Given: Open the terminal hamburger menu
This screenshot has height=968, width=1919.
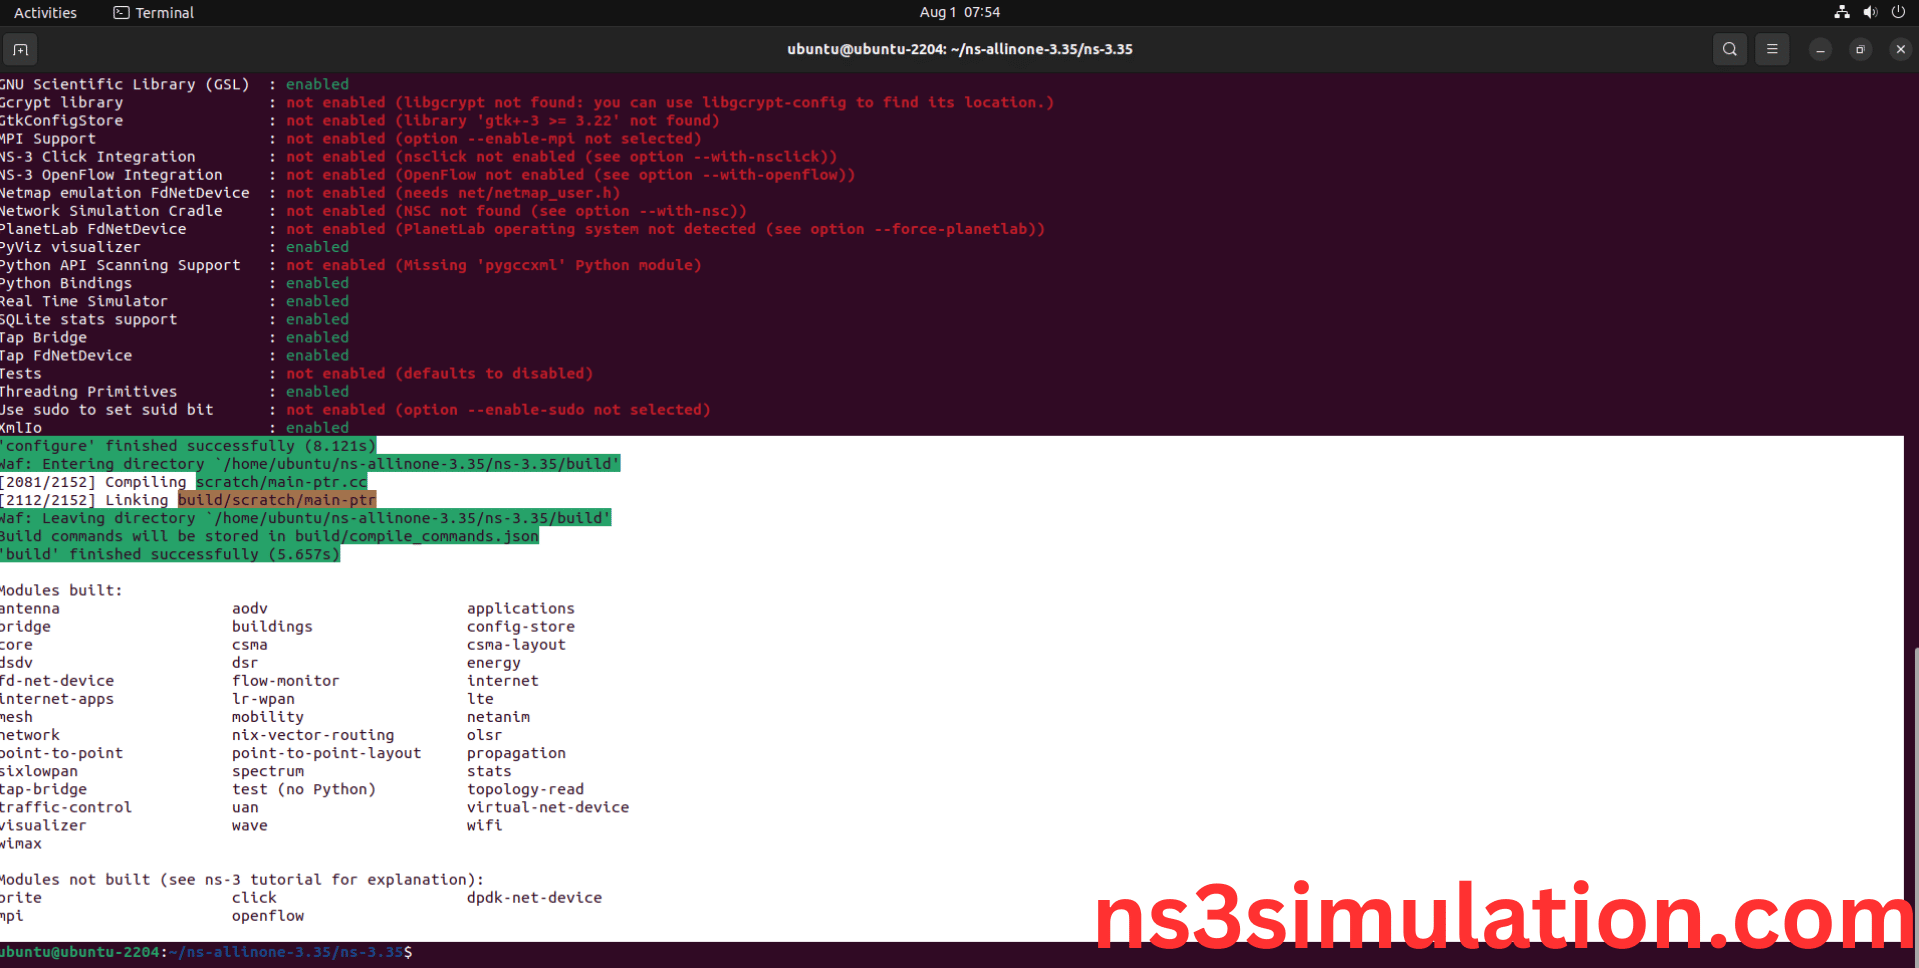Looking at the screenshot, I should (1772, 49).
